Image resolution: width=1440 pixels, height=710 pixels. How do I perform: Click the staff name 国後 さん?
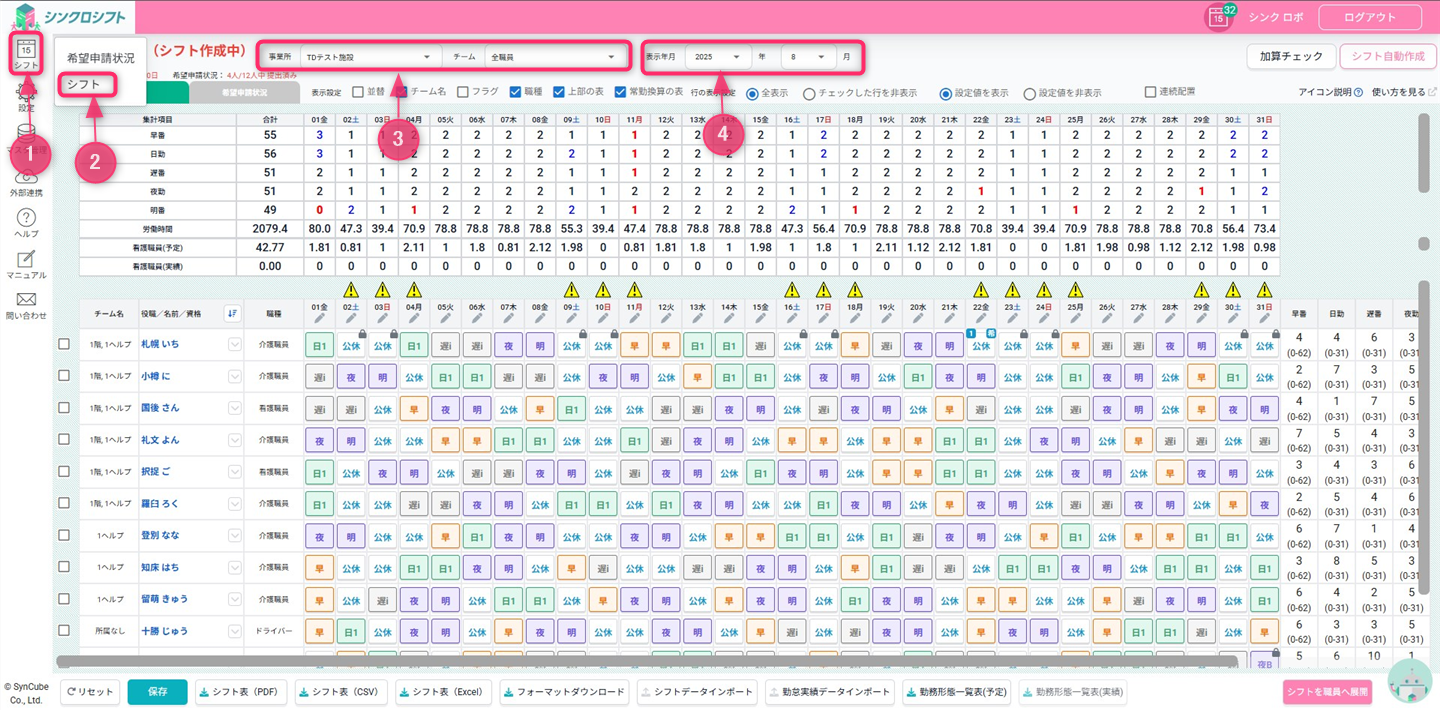[x=160, y=408]
